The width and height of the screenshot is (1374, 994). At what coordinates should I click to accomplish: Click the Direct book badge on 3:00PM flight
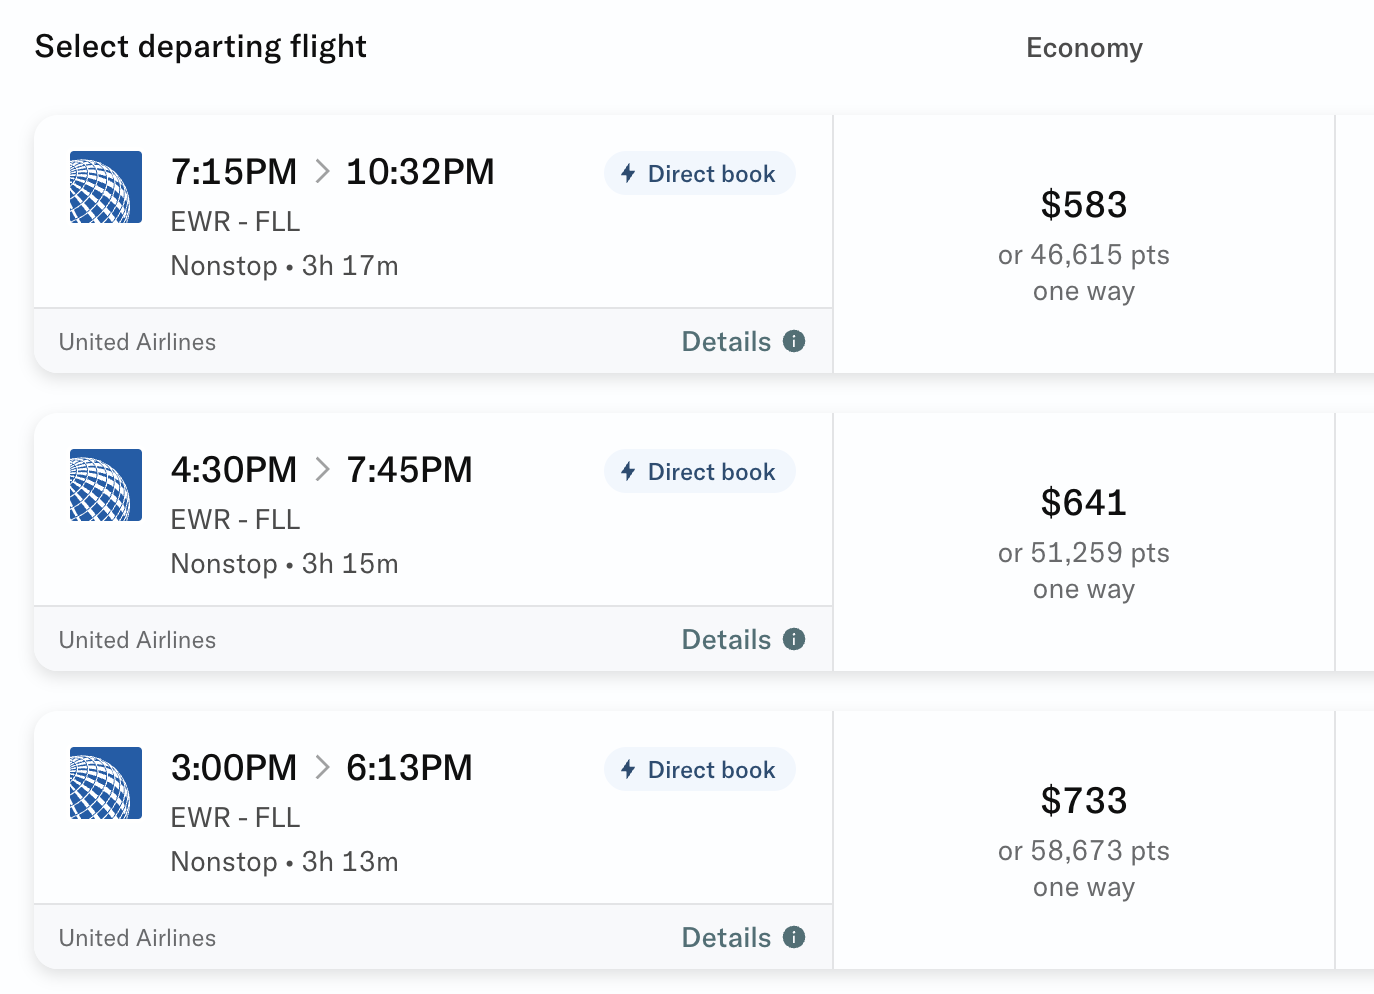point(700,770)
